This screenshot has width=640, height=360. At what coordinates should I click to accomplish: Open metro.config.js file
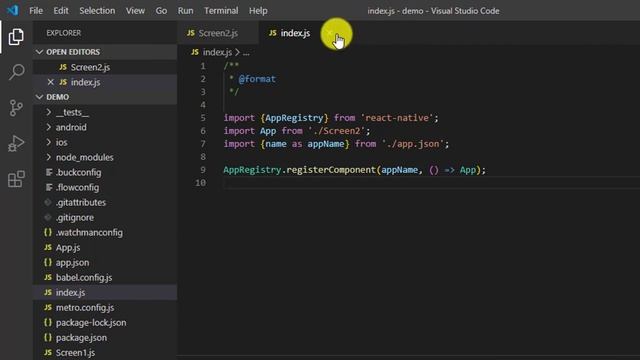point(105,307)
